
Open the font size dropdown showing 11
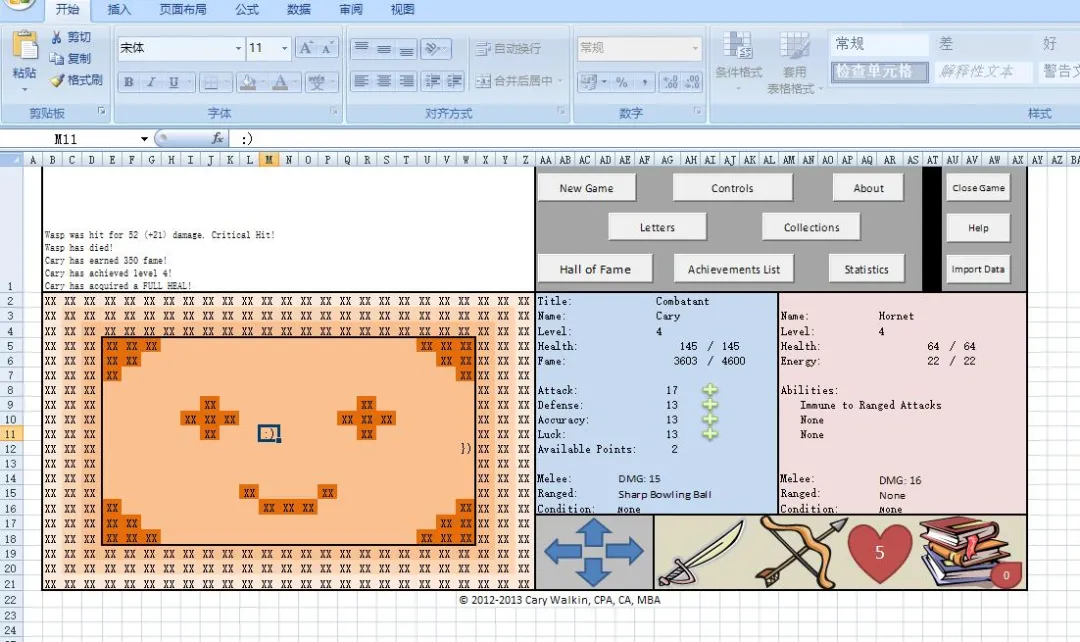pyautogui.click(x=284, y=48)
